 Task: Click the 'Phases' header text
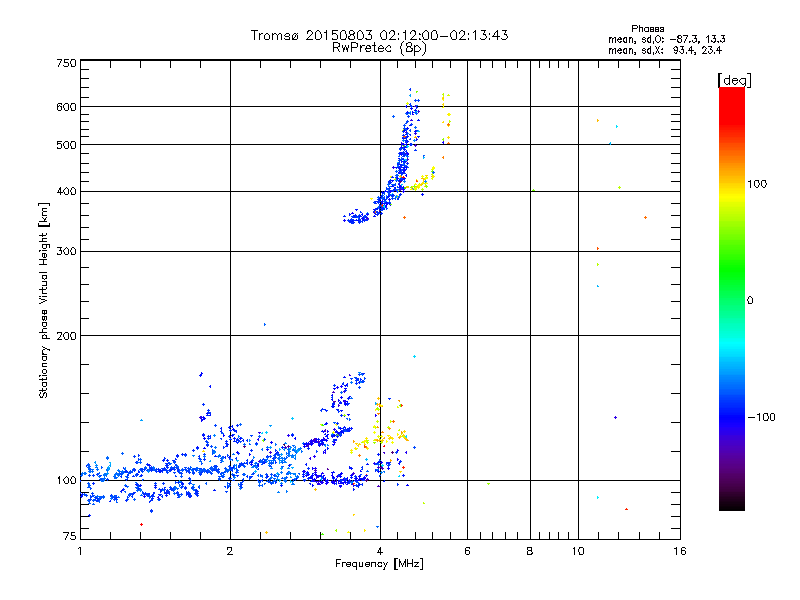click(647, 29)
